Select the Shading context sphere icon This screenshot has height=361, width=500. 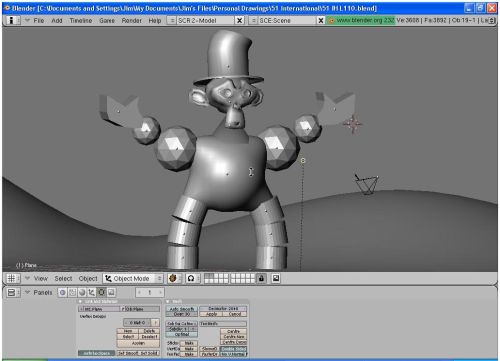pos(82,292)
